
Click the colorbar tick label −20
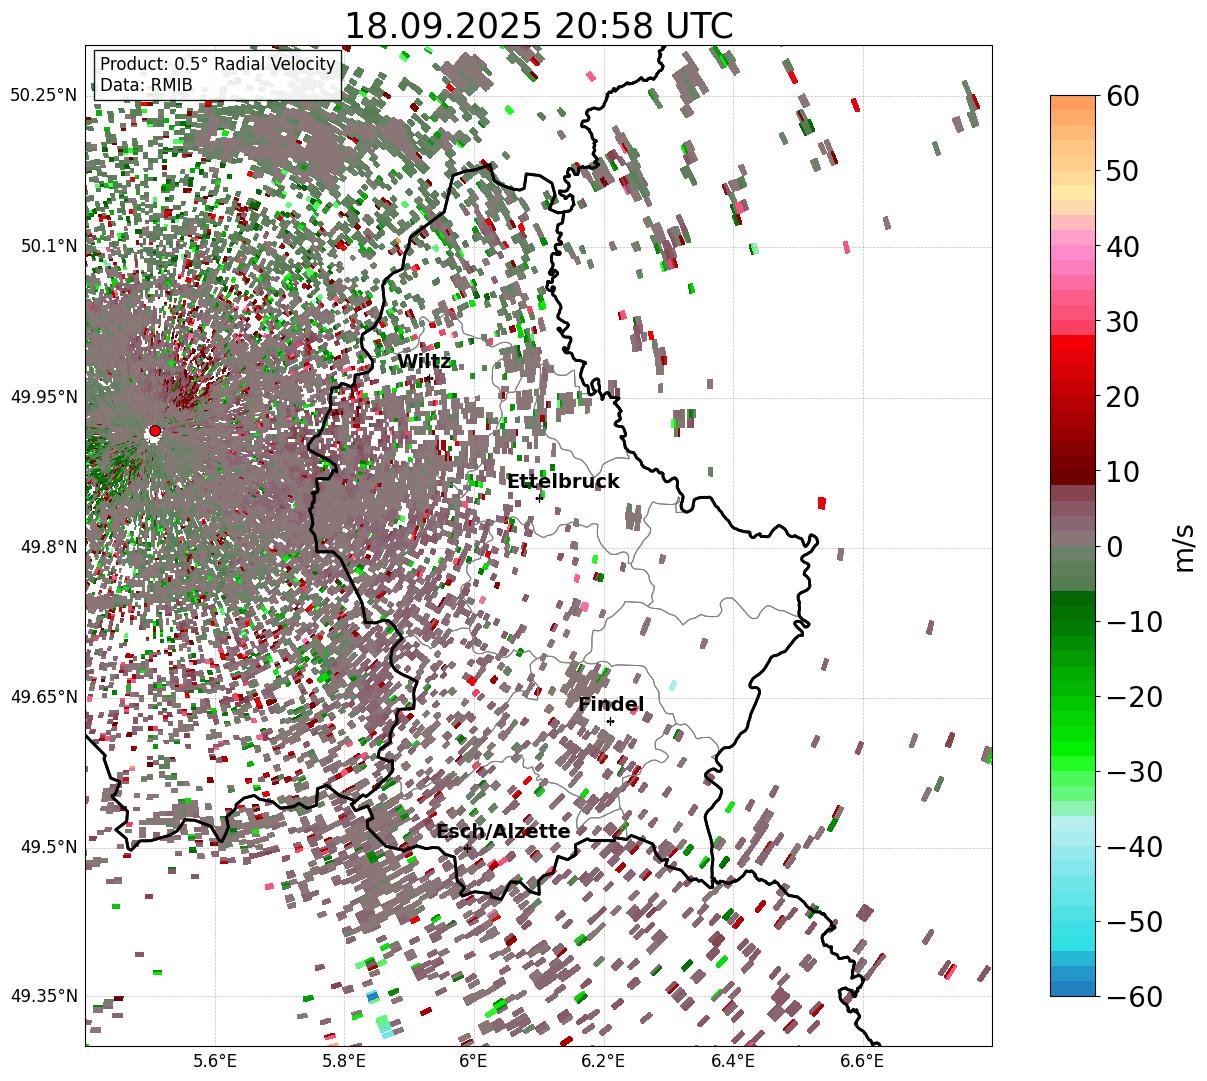pos(1133,696)
